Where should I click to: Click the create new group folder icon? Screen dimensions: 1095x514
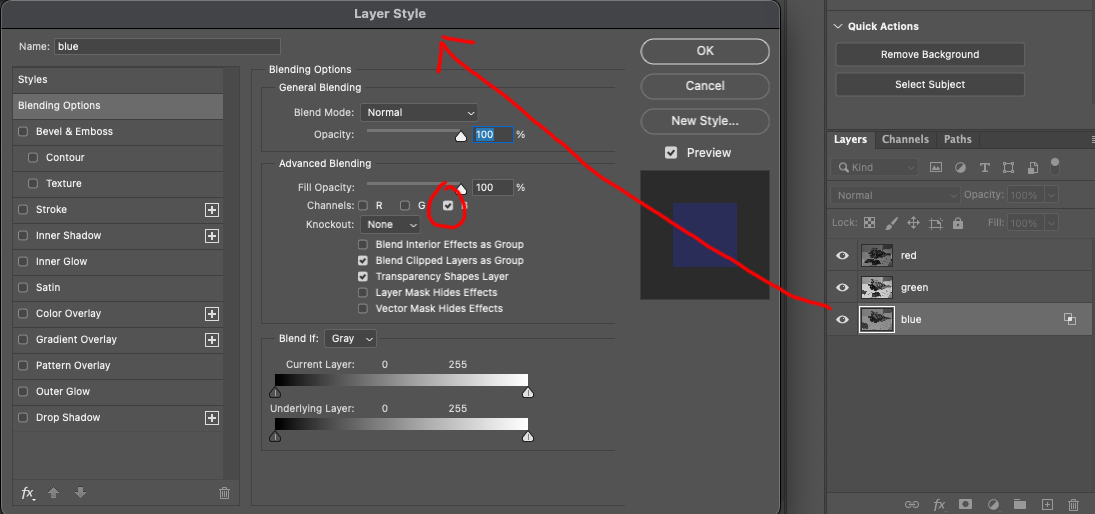pyautogui.click(x=1020, y=505)
